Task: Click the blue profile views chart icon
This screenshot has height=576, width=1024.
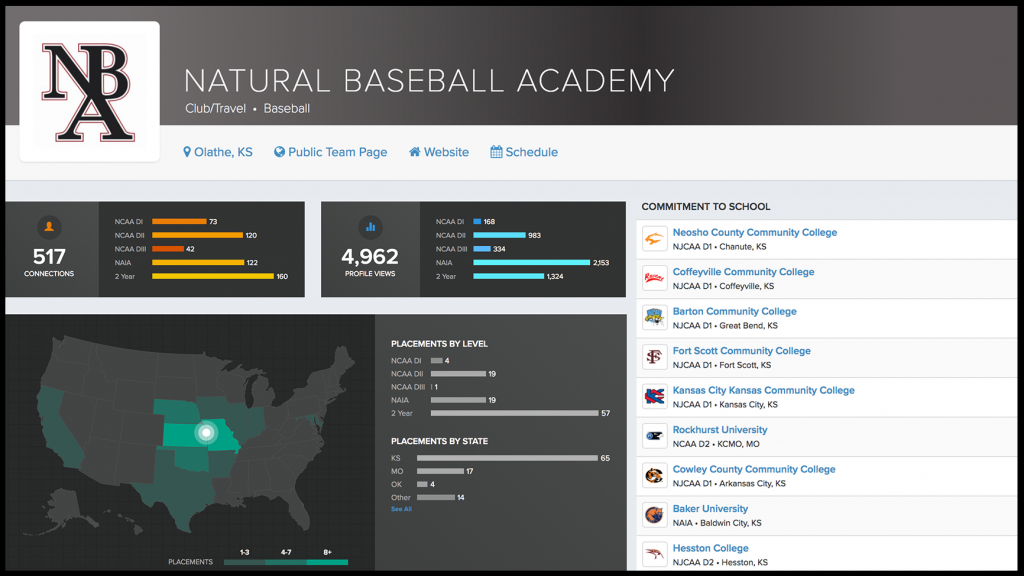Action: 370,226
